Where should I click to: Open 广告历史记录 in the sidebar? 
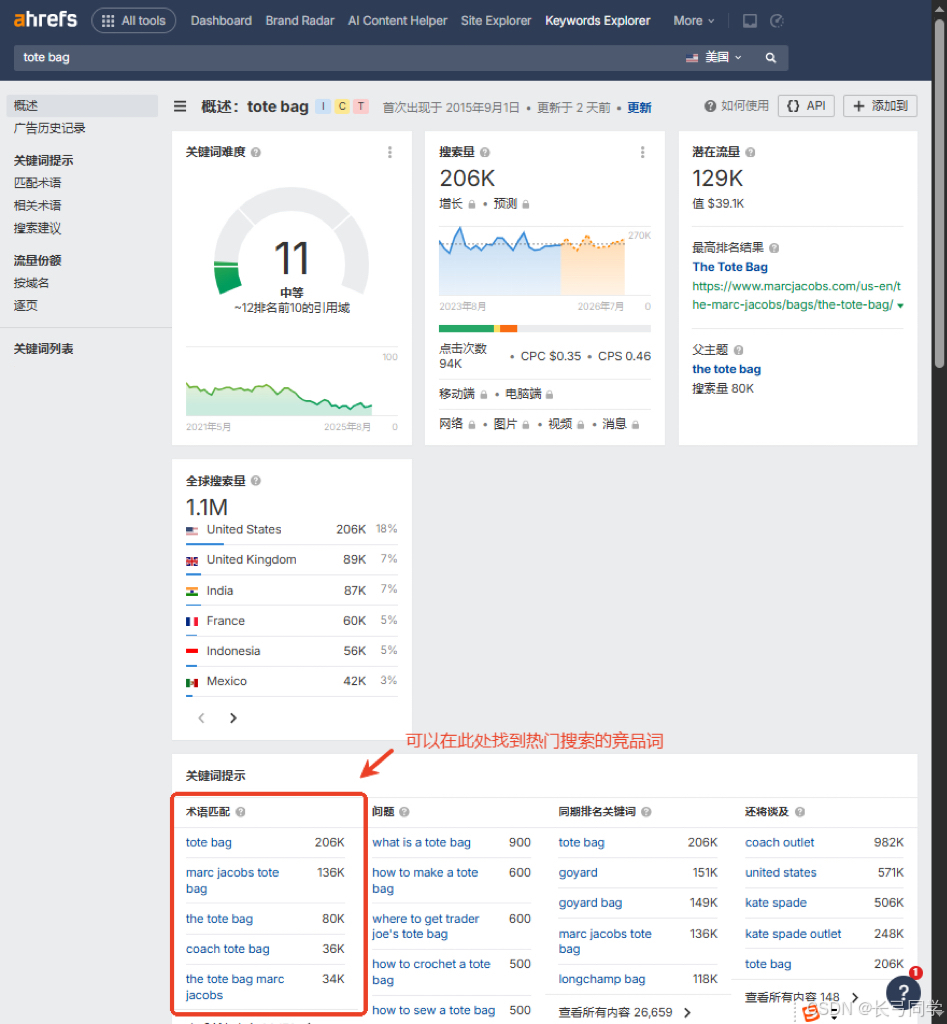tap(50, 128)
